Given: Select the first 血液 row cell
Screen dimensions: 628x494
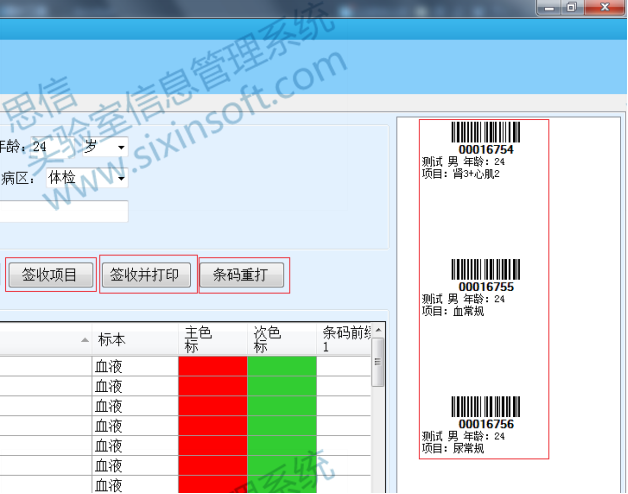Looking at the screenshot, I should [135, 366].
